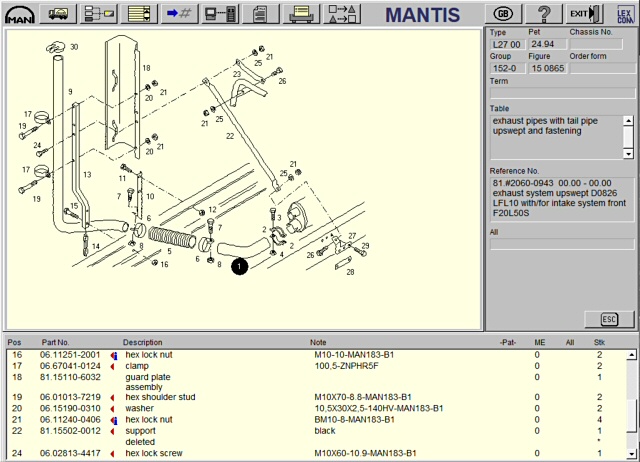Click callout 30 at pipe top
This screenshot has width=640, height=462.
click(74, 47)
